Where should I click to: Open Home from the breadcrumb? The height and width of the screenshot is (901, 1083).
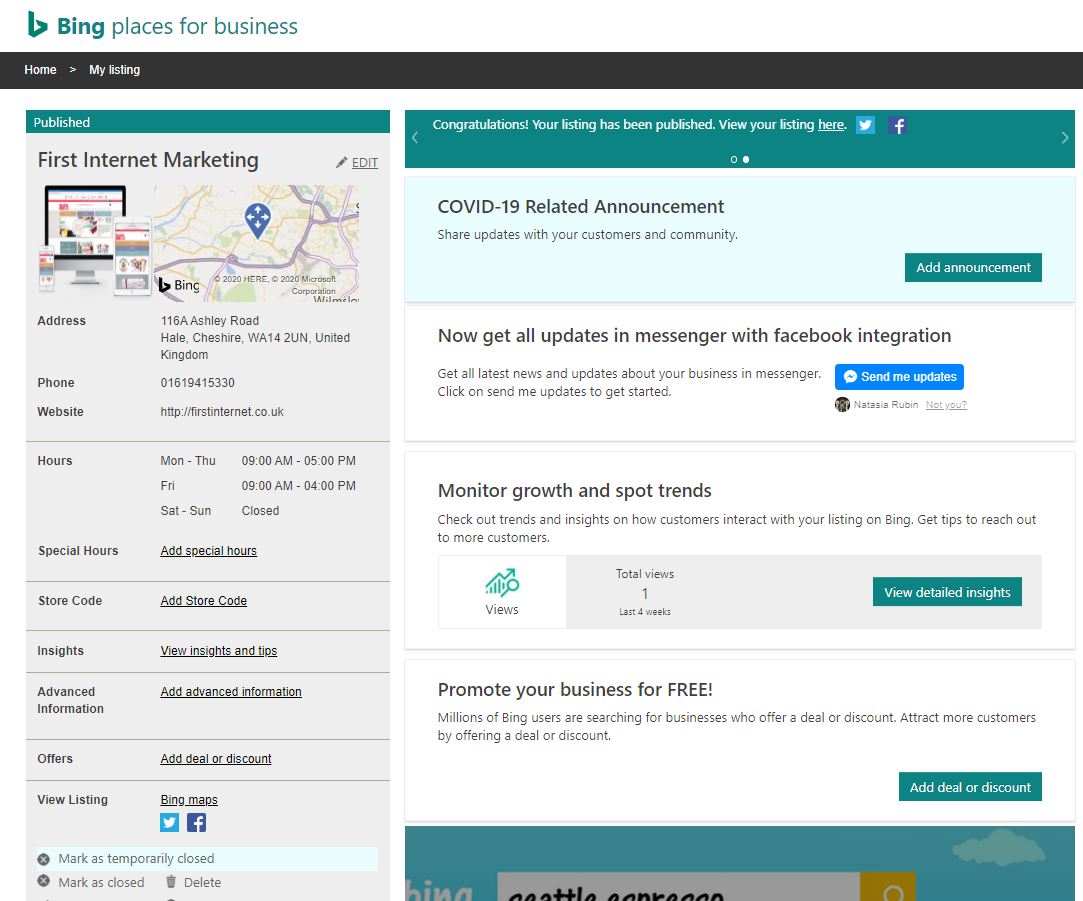pyautogui.click(x=40, y=70)
